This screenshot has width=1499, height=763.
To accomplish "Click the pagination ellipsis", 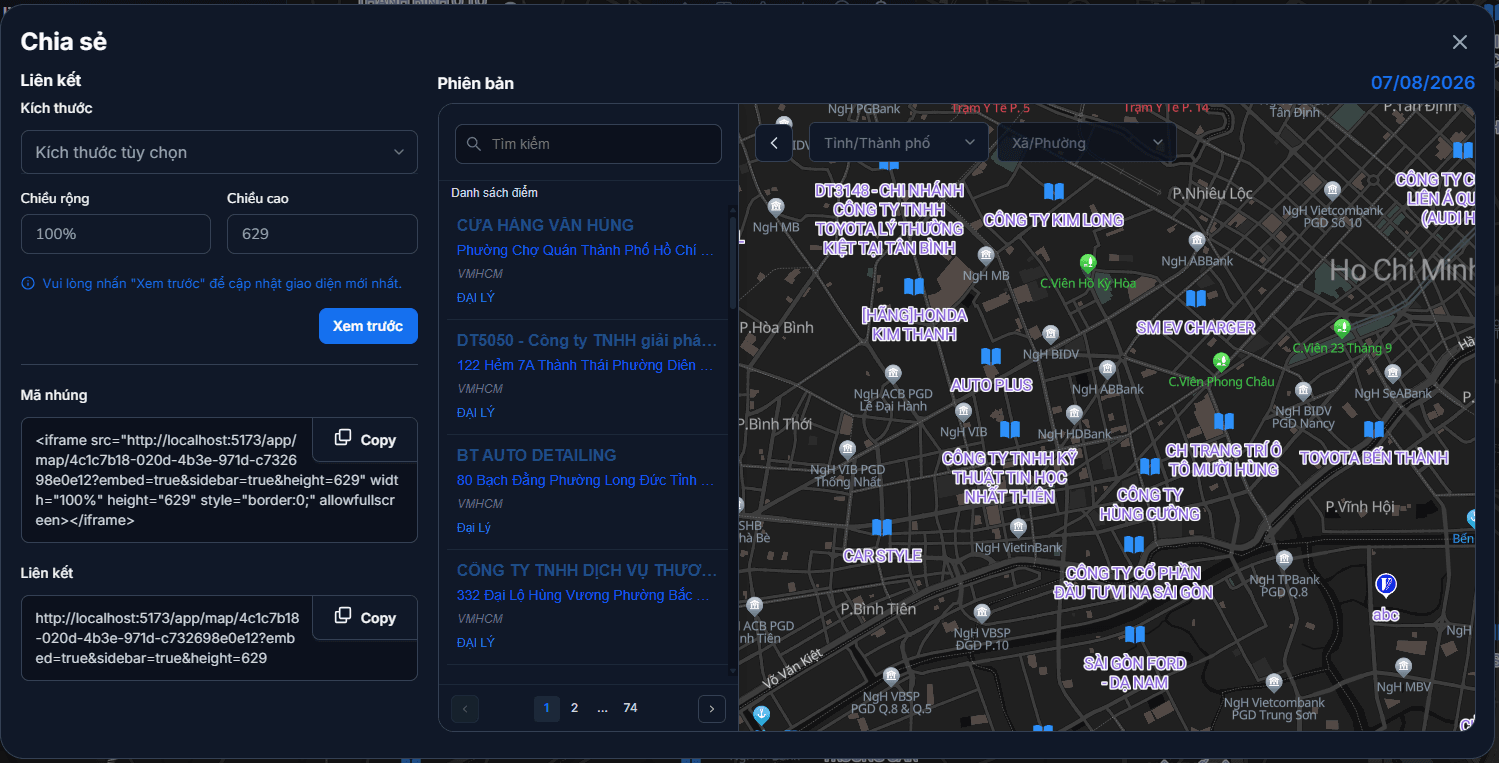I will (602, 708).
